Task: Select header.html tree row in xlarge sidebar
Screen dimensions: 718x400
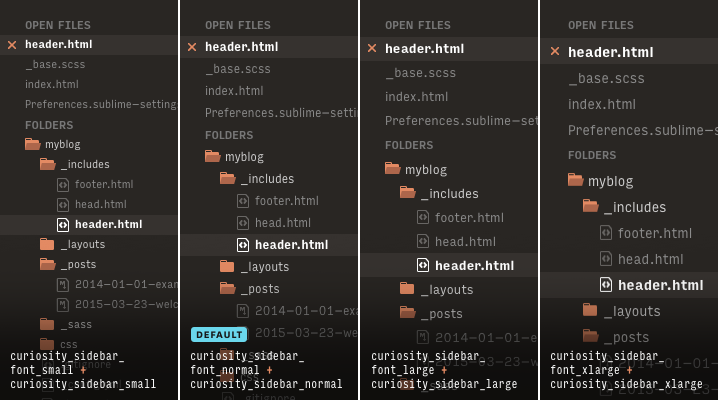Action: point(629,285)
